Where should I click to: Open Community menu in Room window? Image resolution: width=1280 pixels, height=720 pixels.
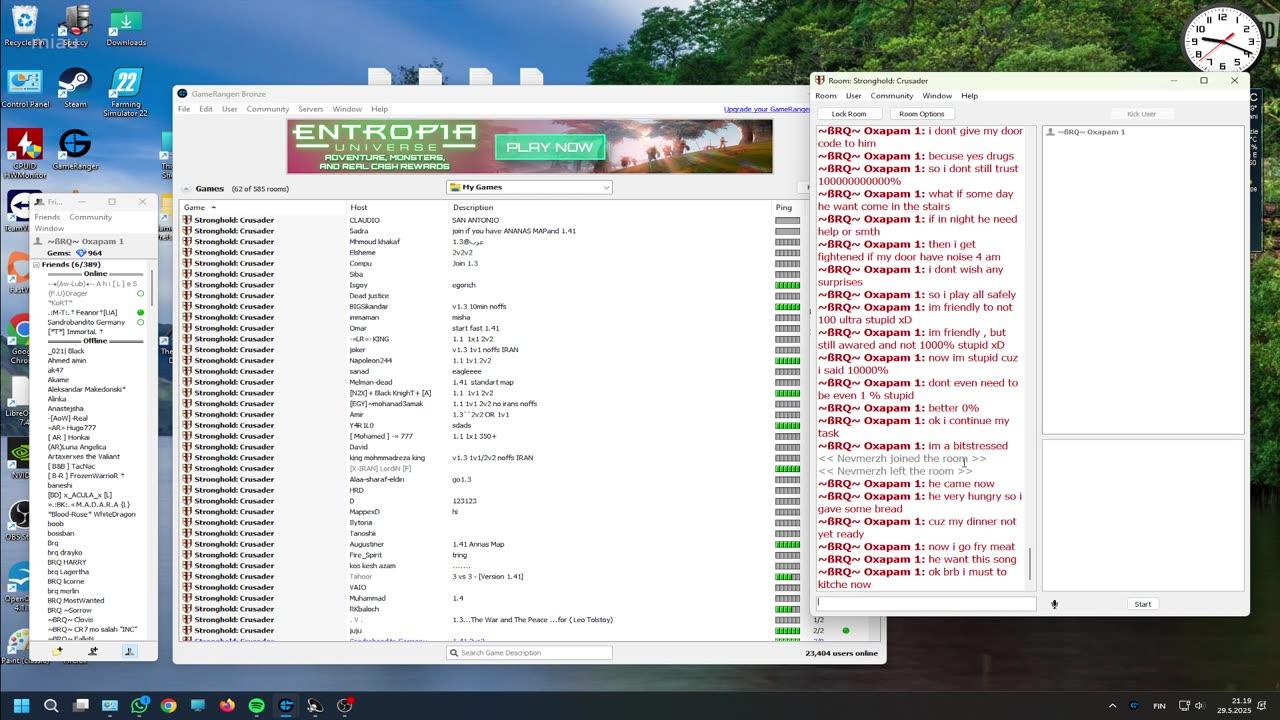tap(892, 96)
